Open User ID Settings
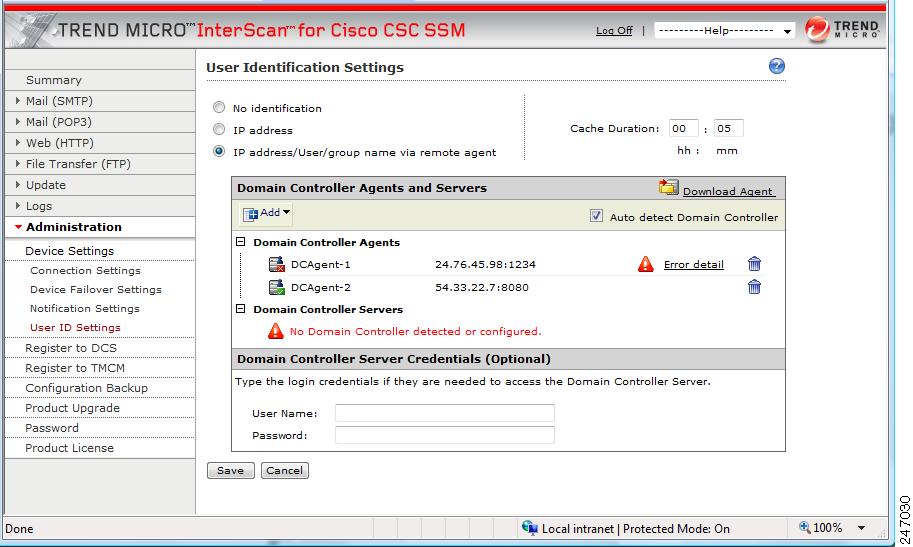The width and height of the screenshot is (913, 547). pyautogui.click(x=75, y=327)
